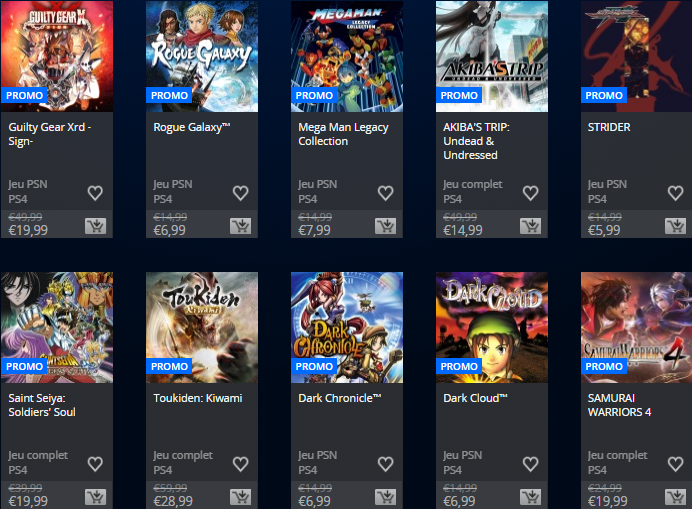Add STRIDER to the shopping cart
This screenshot has height=509, width=692.
675,226
